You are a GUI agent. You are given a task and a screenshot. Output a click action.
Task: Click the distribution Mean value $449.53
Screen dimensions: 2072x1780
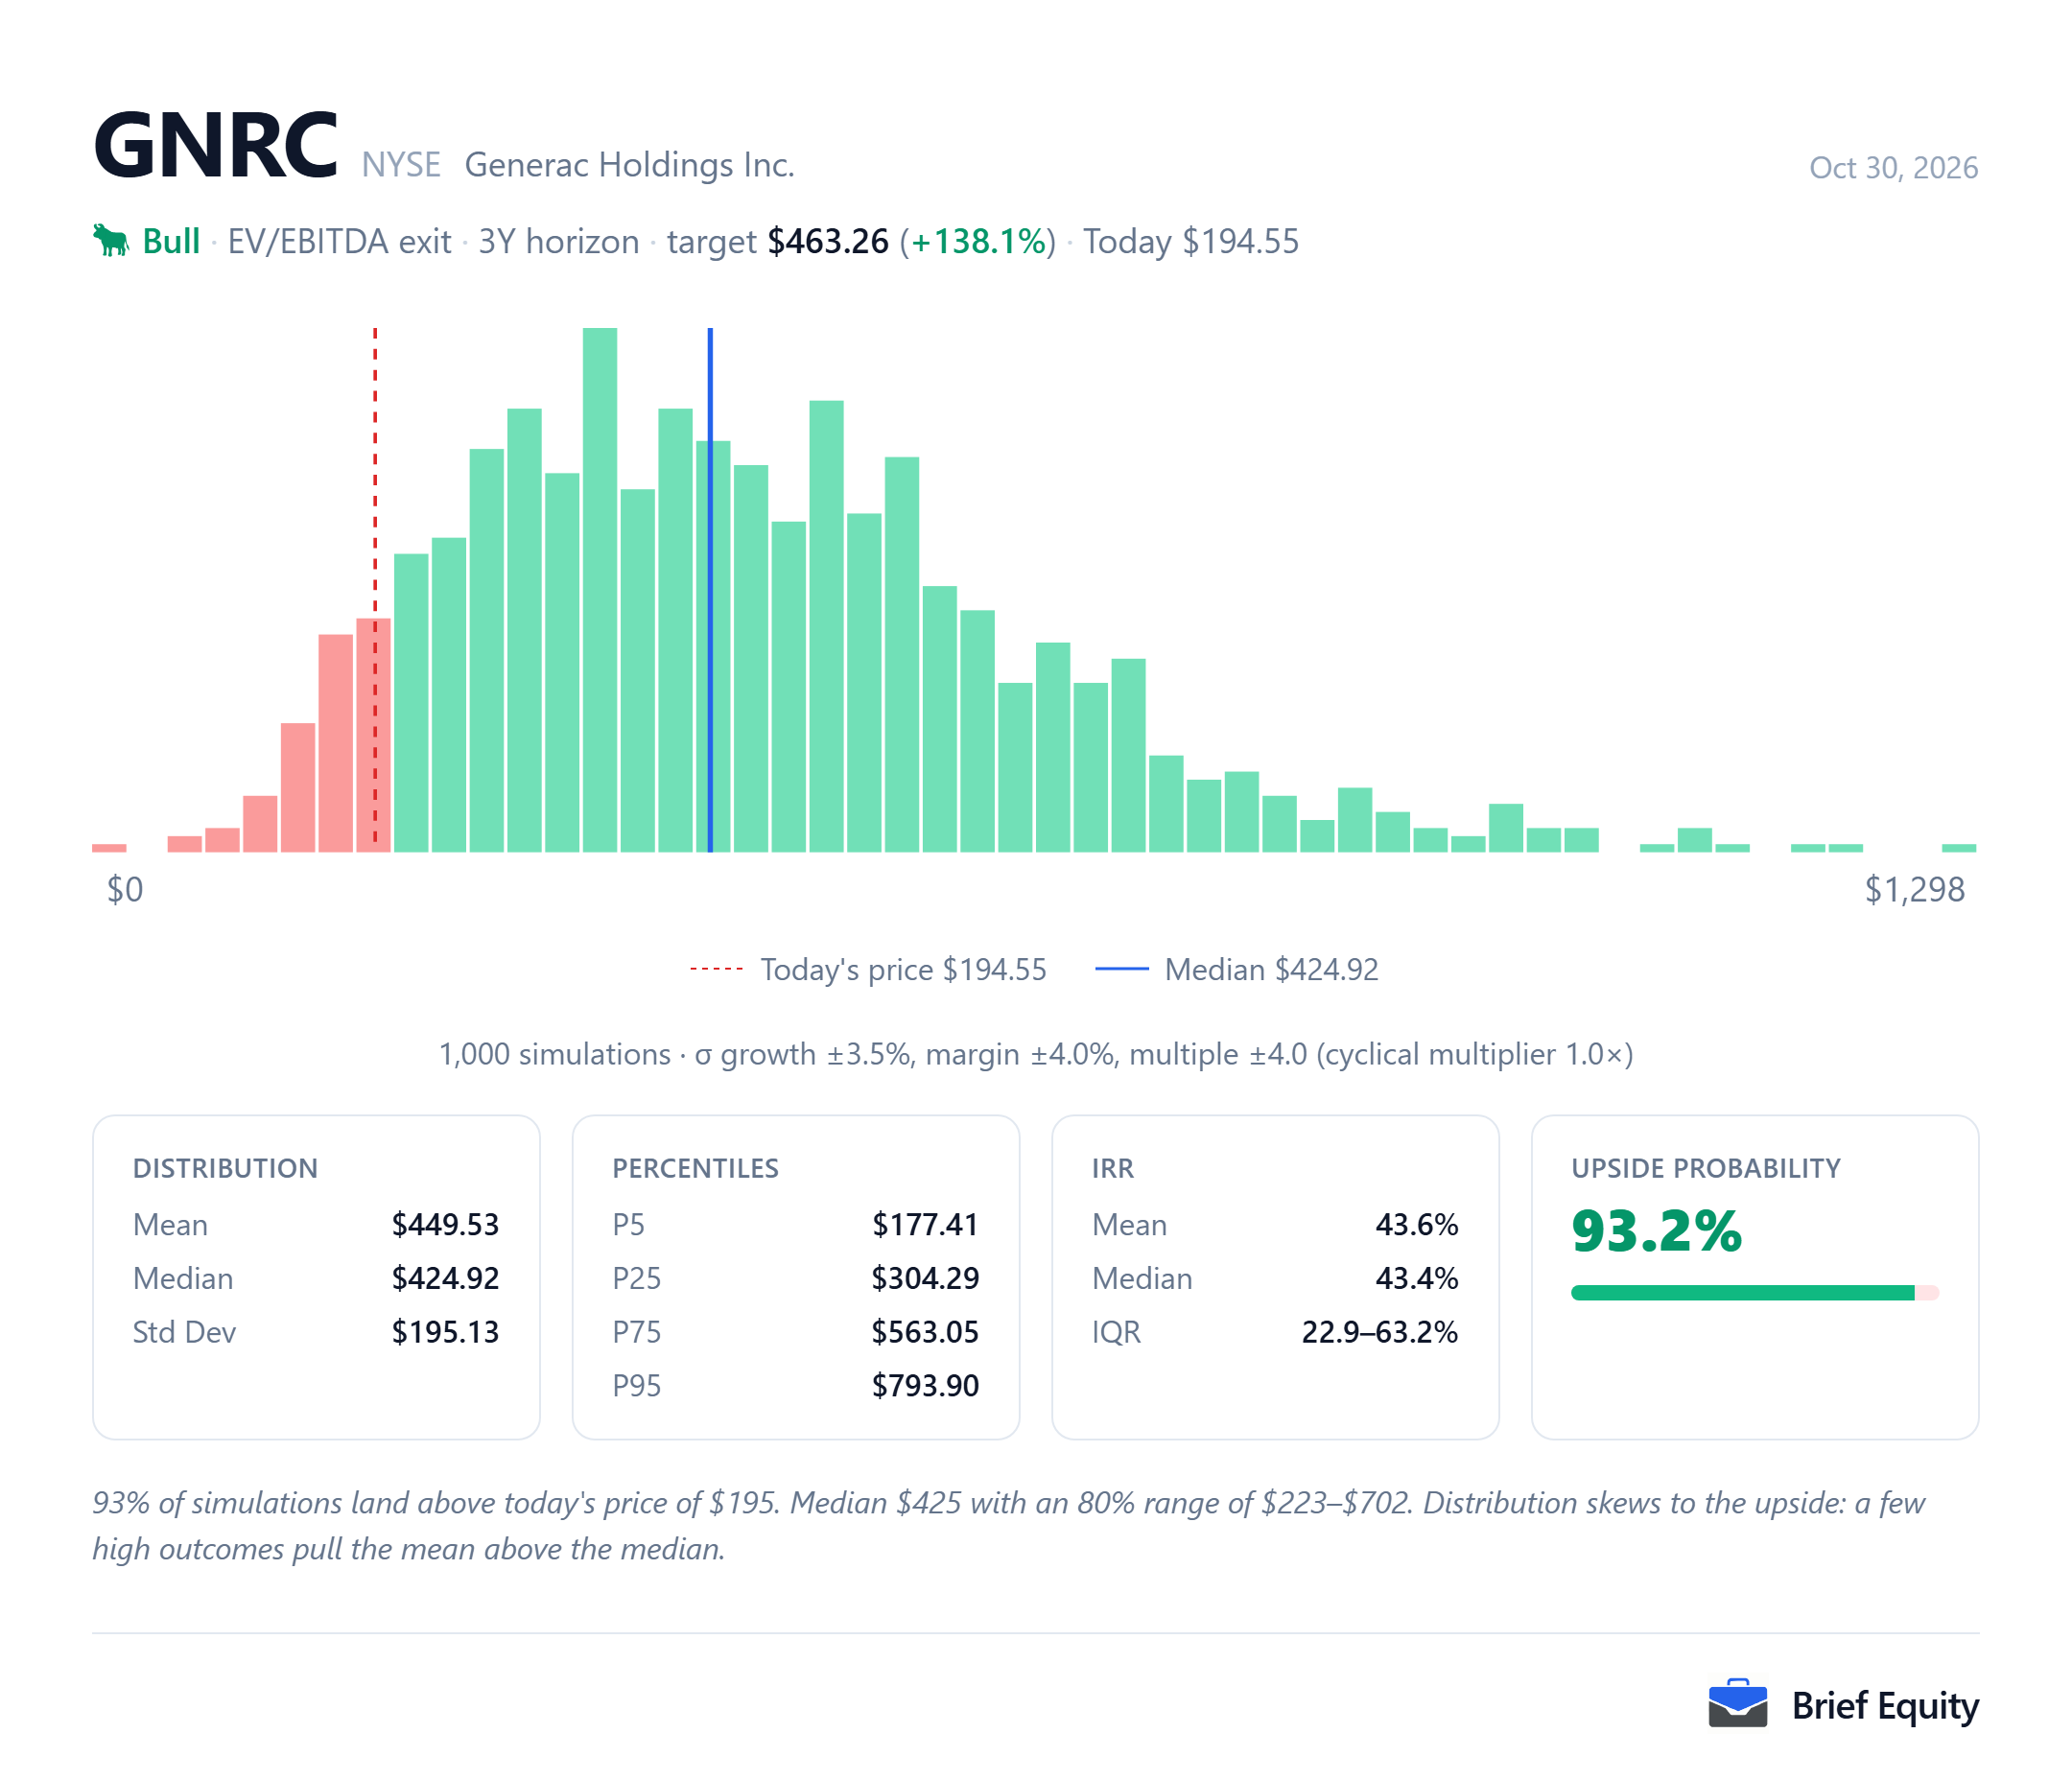445,1224
